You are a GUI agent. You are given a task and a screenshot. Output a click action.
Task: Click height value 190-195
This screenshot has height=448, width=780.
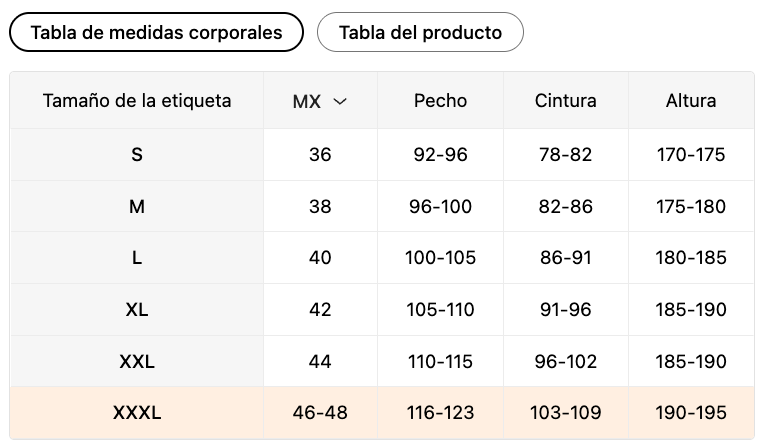point(691,413)
